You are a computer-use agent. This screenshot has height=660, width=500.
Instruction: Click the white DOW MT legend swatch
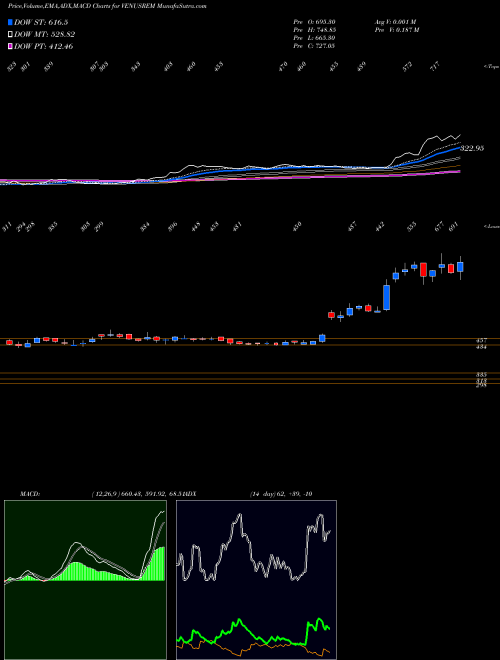pos(10,34)
